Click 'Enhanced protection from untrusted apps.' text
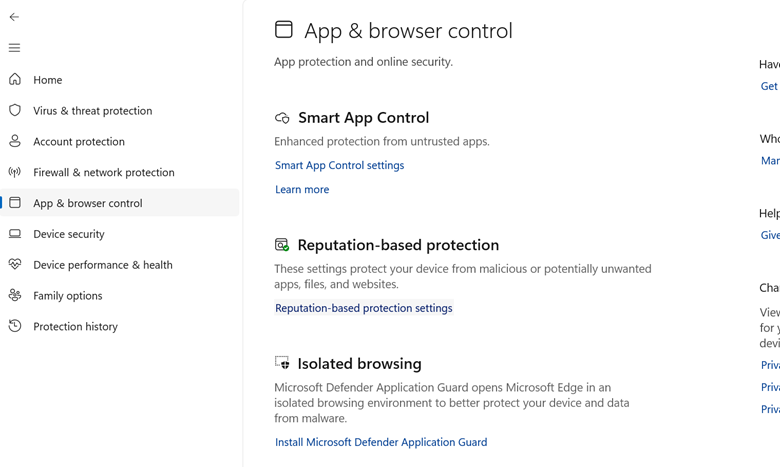Viewport: 780px width, 467px height. [382, 141]
